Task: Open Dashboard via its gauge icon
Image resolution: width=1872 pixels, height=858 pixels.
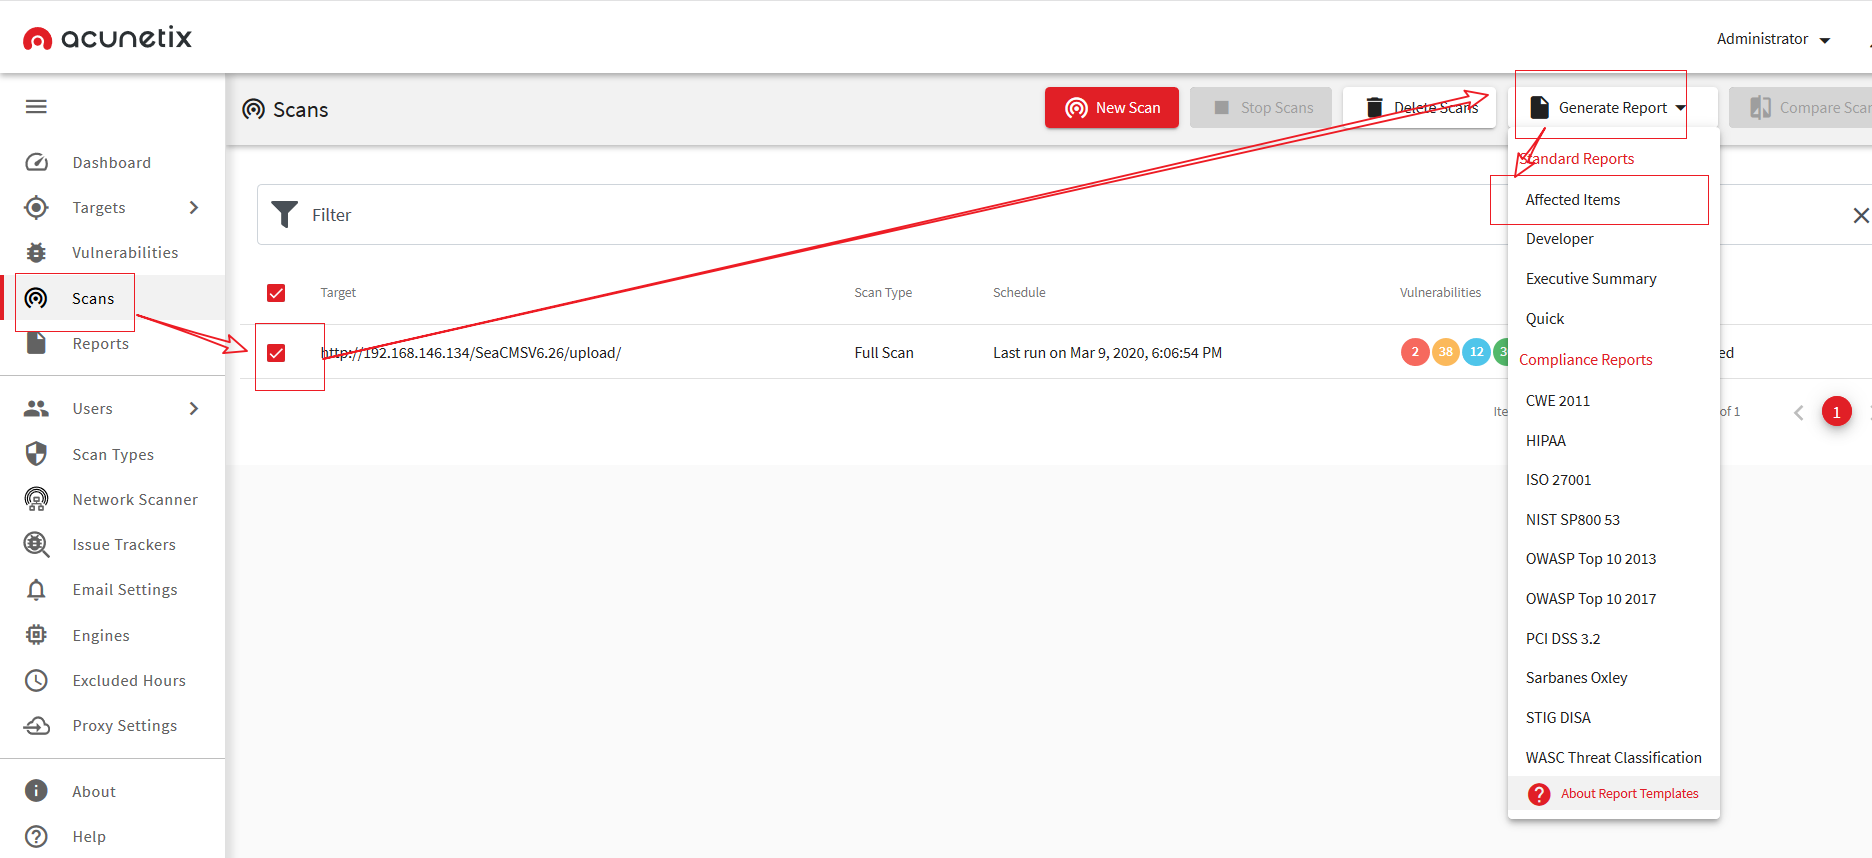Action: click(36, 162)
